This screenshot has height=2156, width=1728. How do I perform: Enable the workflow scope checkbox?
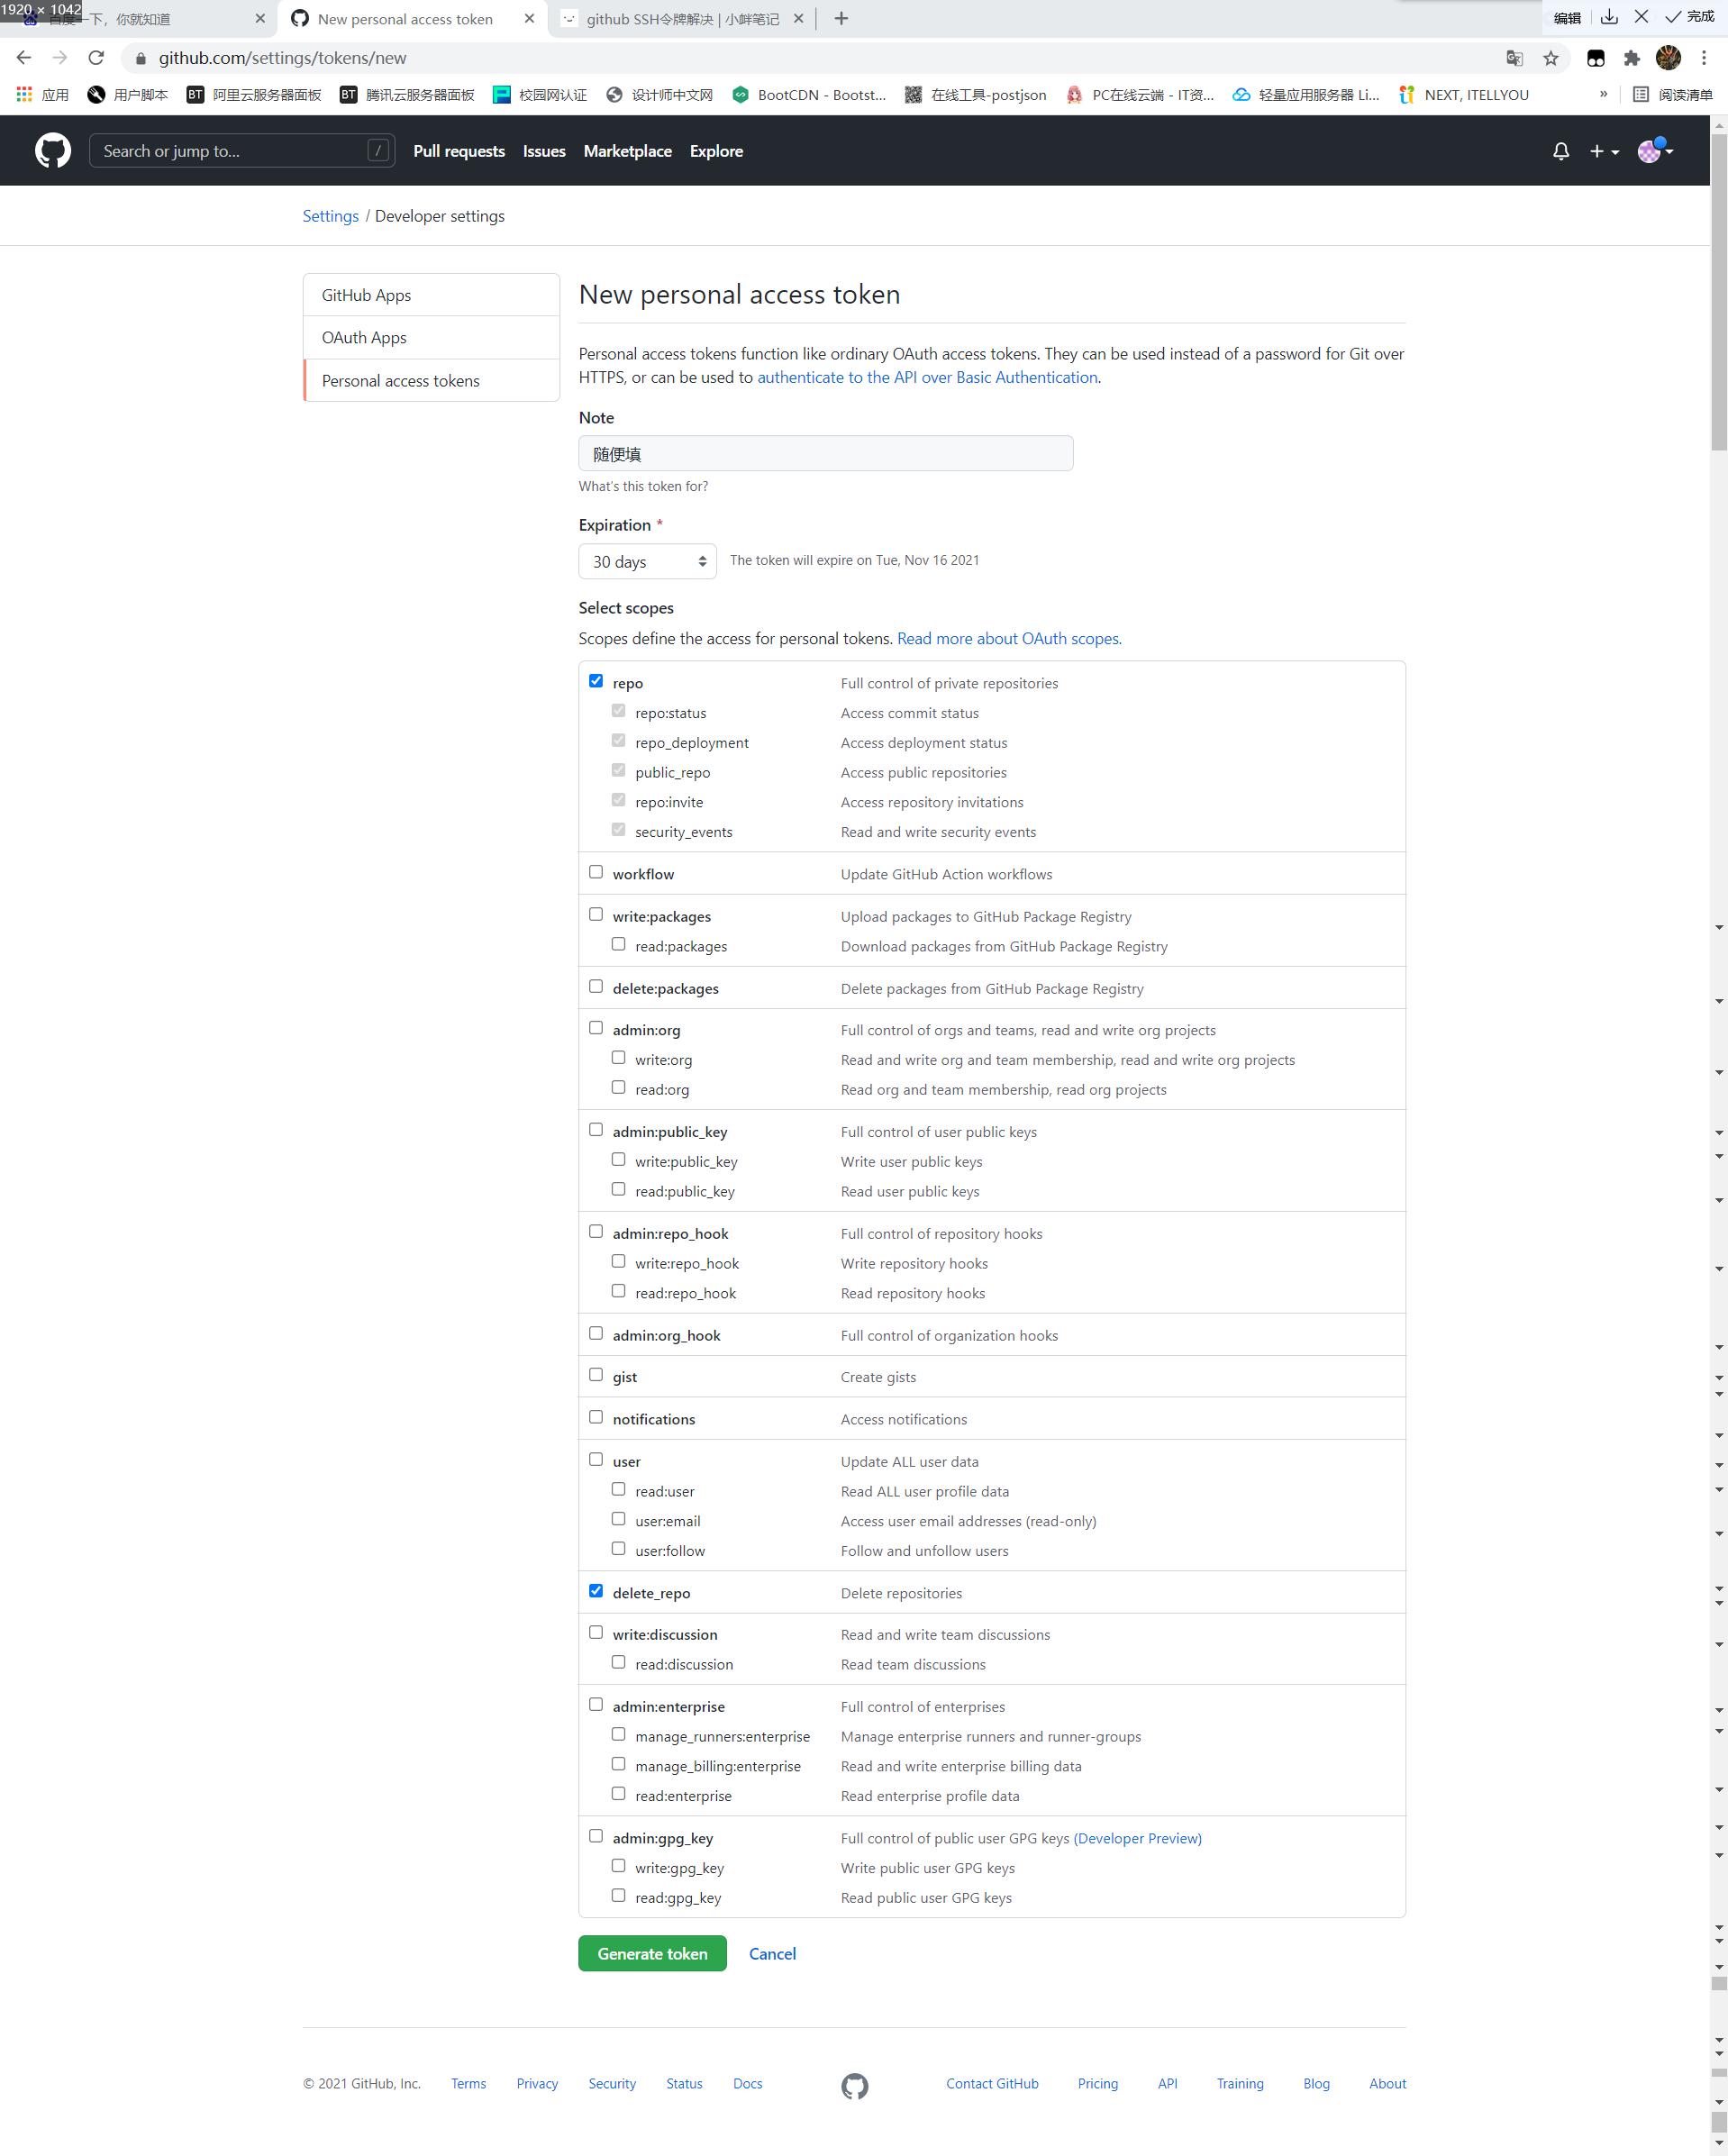596,872
